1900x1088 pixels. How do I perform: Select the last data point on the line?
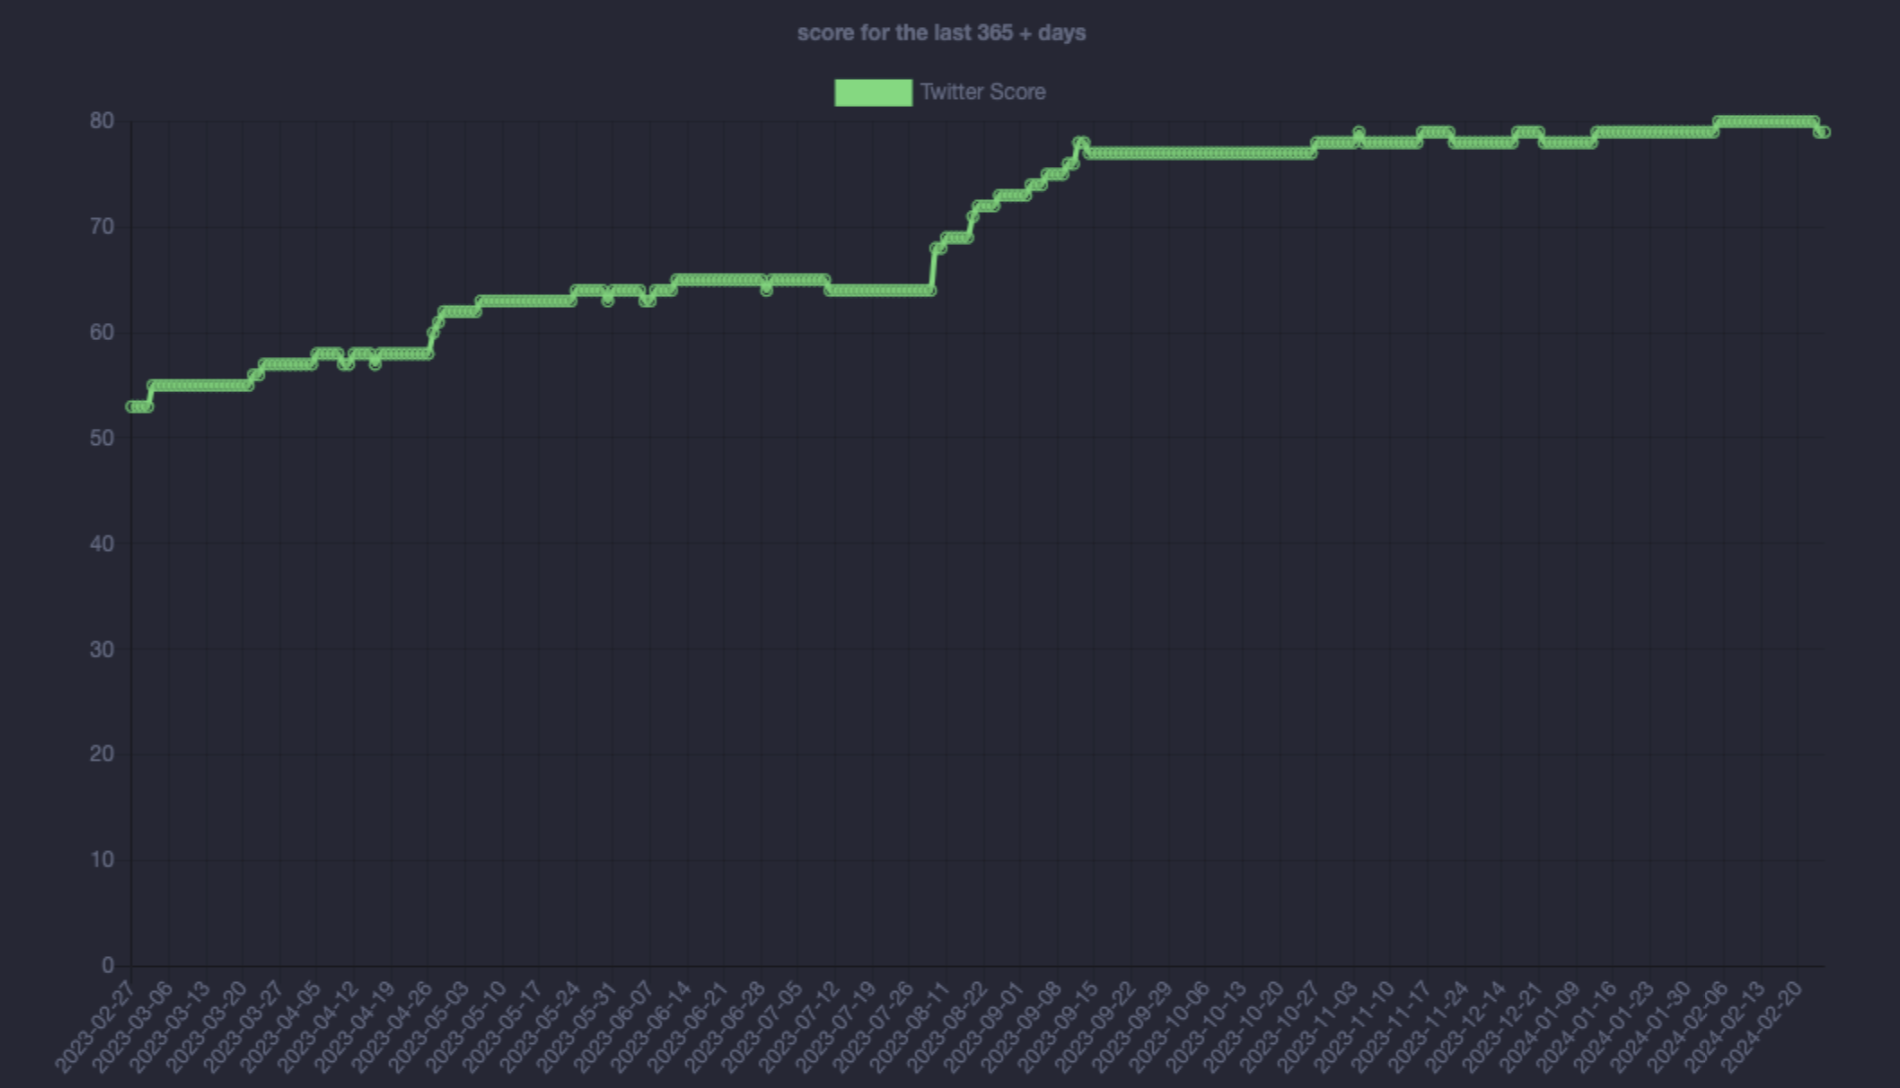pos(1824,132)
